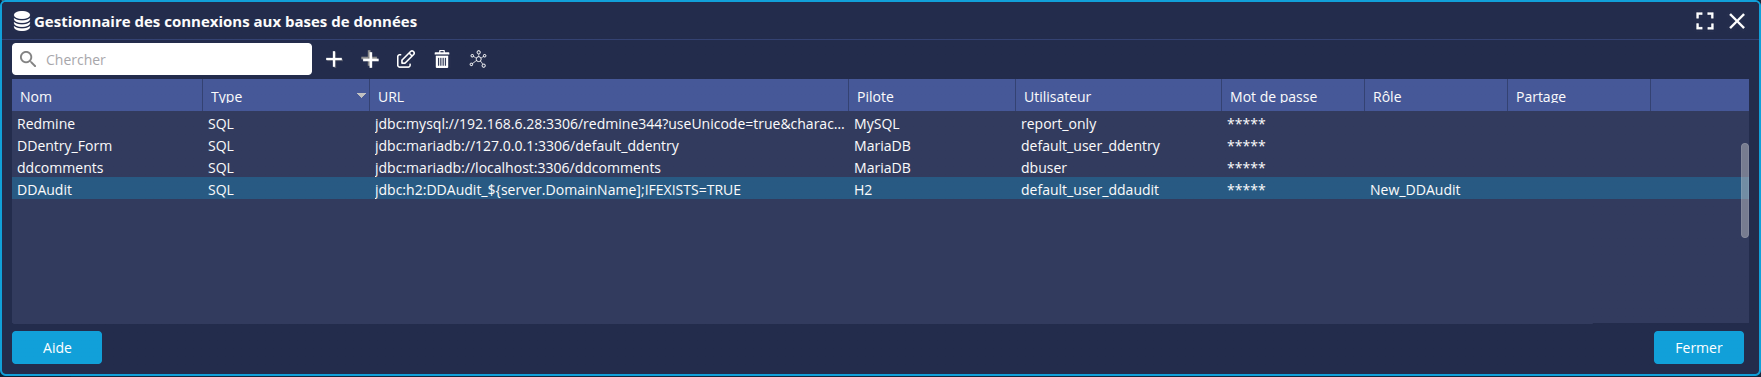
Task: Click the Fermer button
Action: (x=1699, y=348)
